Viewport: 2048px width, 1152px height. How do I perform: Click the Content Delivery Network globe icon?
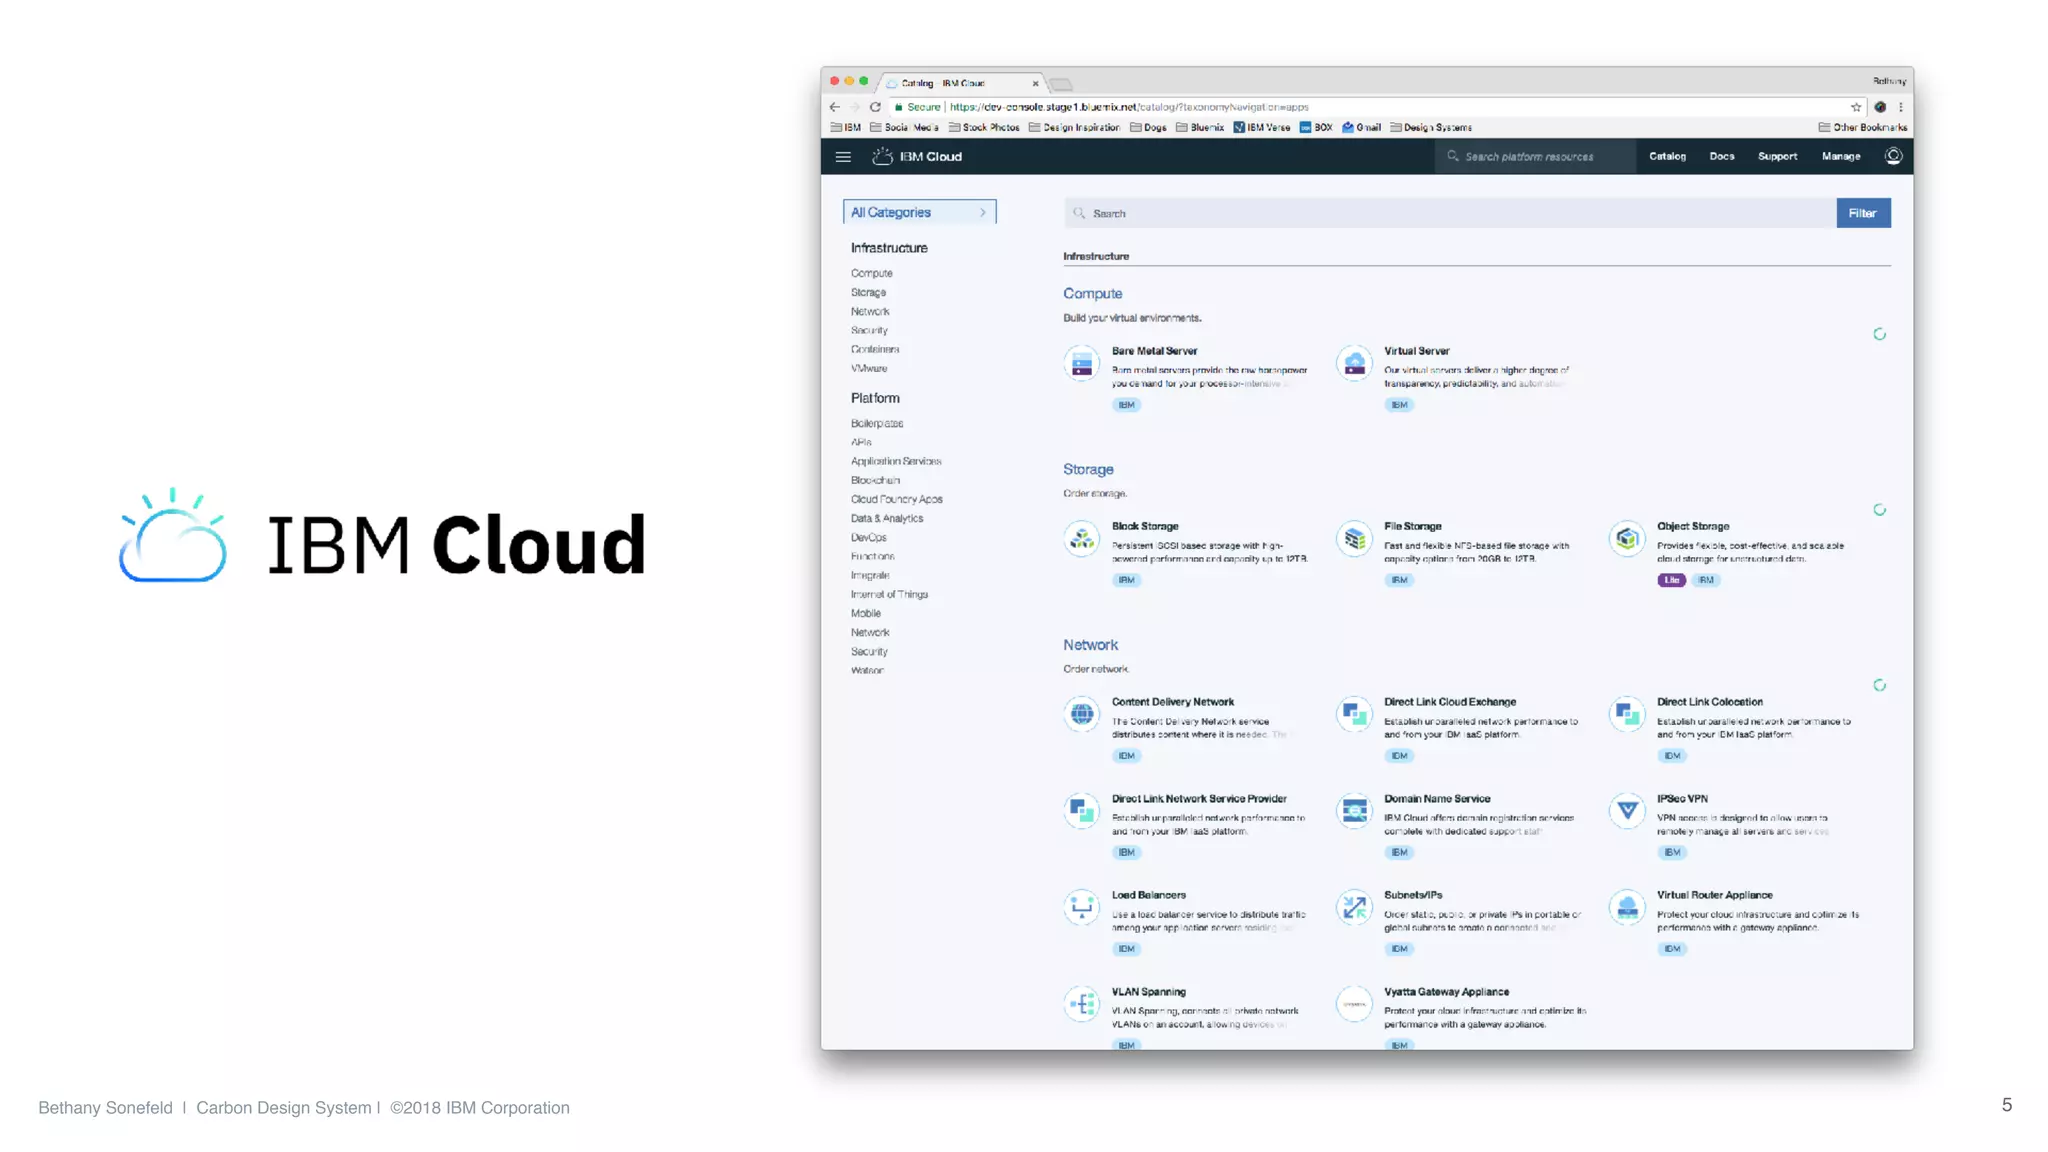pyautogui.click(x=1081, y=715)
